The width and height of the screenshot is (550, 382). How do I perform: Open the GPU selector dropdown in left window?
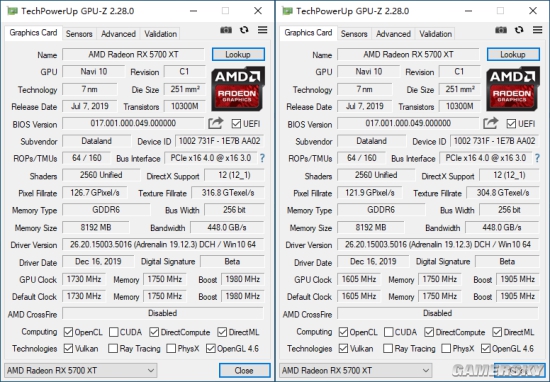(81, 370)
